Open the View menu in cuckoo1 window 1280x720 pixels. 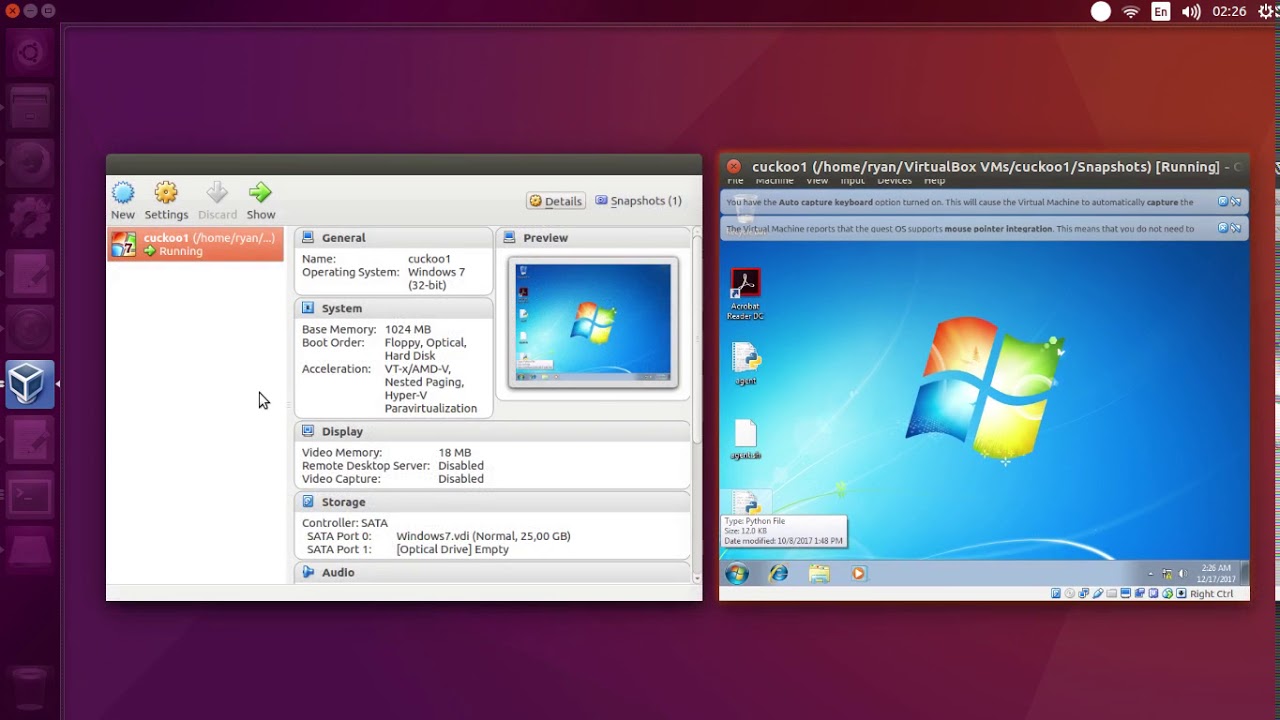817,181
